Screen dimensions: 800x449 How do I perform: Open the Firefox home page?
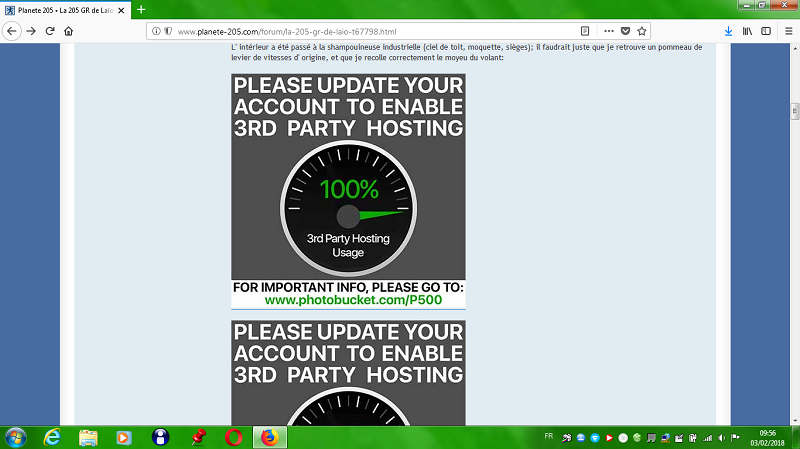[68, 31]
